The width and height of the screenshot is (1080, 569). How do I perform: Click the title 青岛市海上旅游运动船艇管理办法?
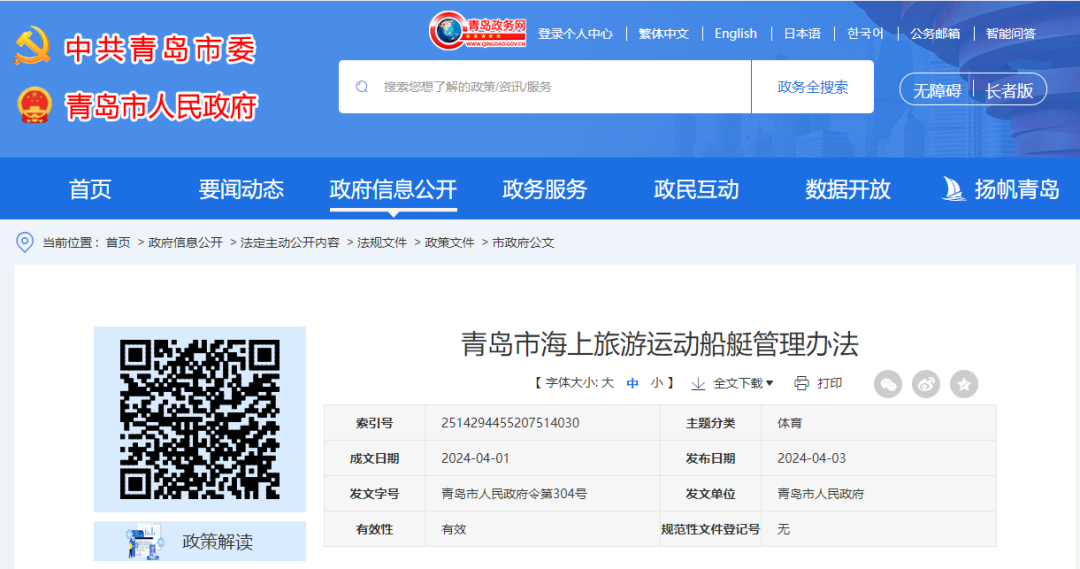pos(660,344)
